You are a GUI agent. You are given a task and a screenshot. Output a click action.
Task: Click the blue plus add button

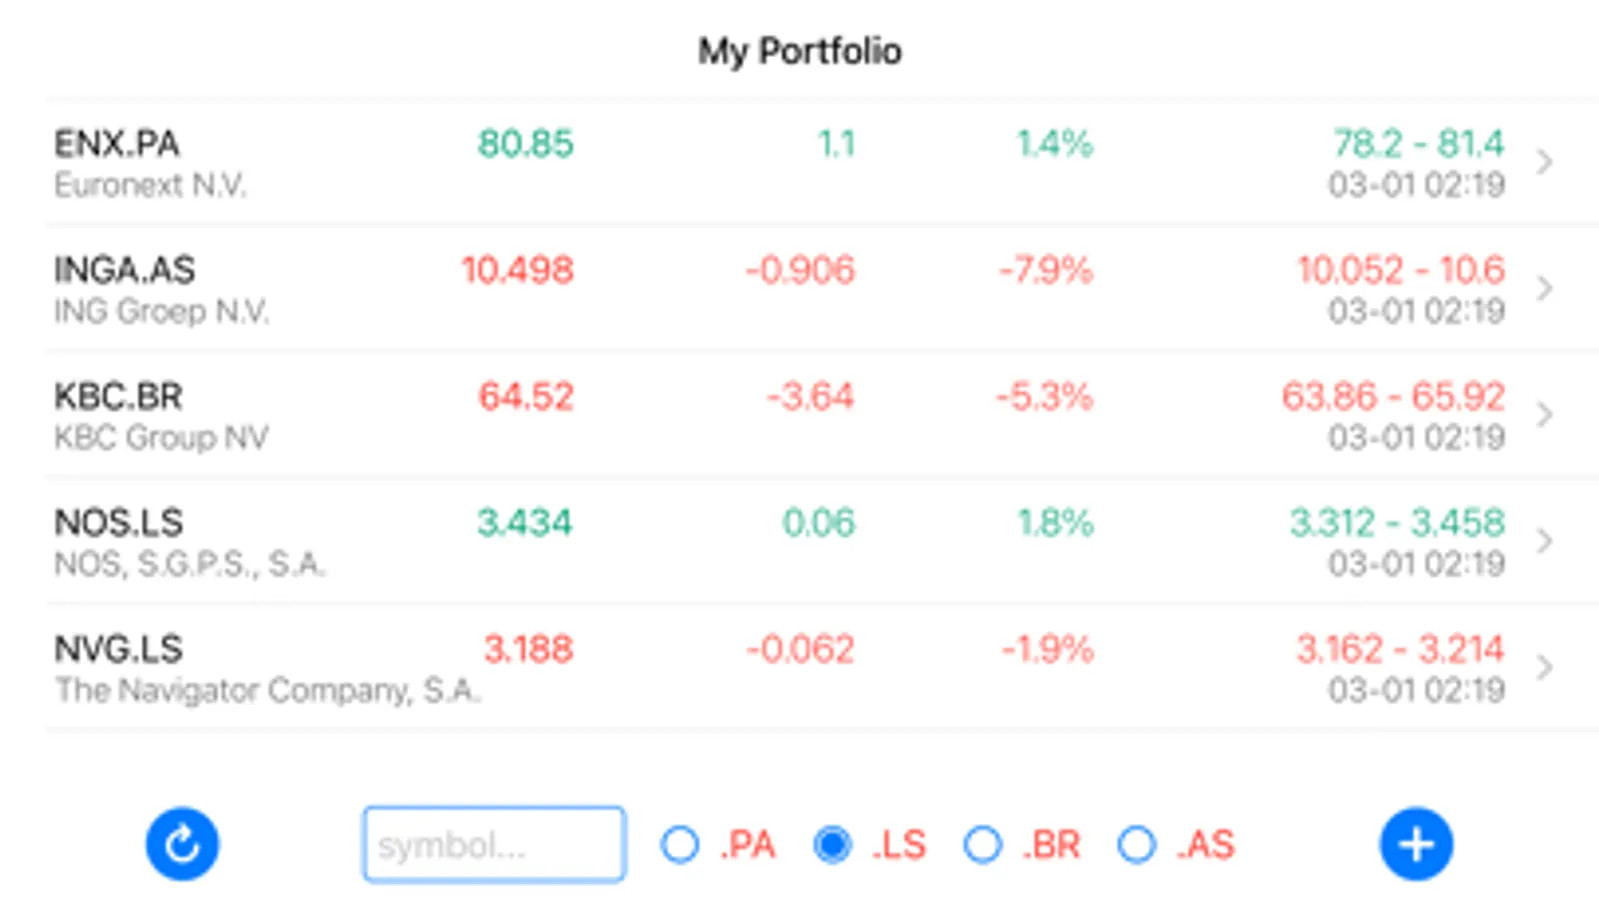point(1416,845)
